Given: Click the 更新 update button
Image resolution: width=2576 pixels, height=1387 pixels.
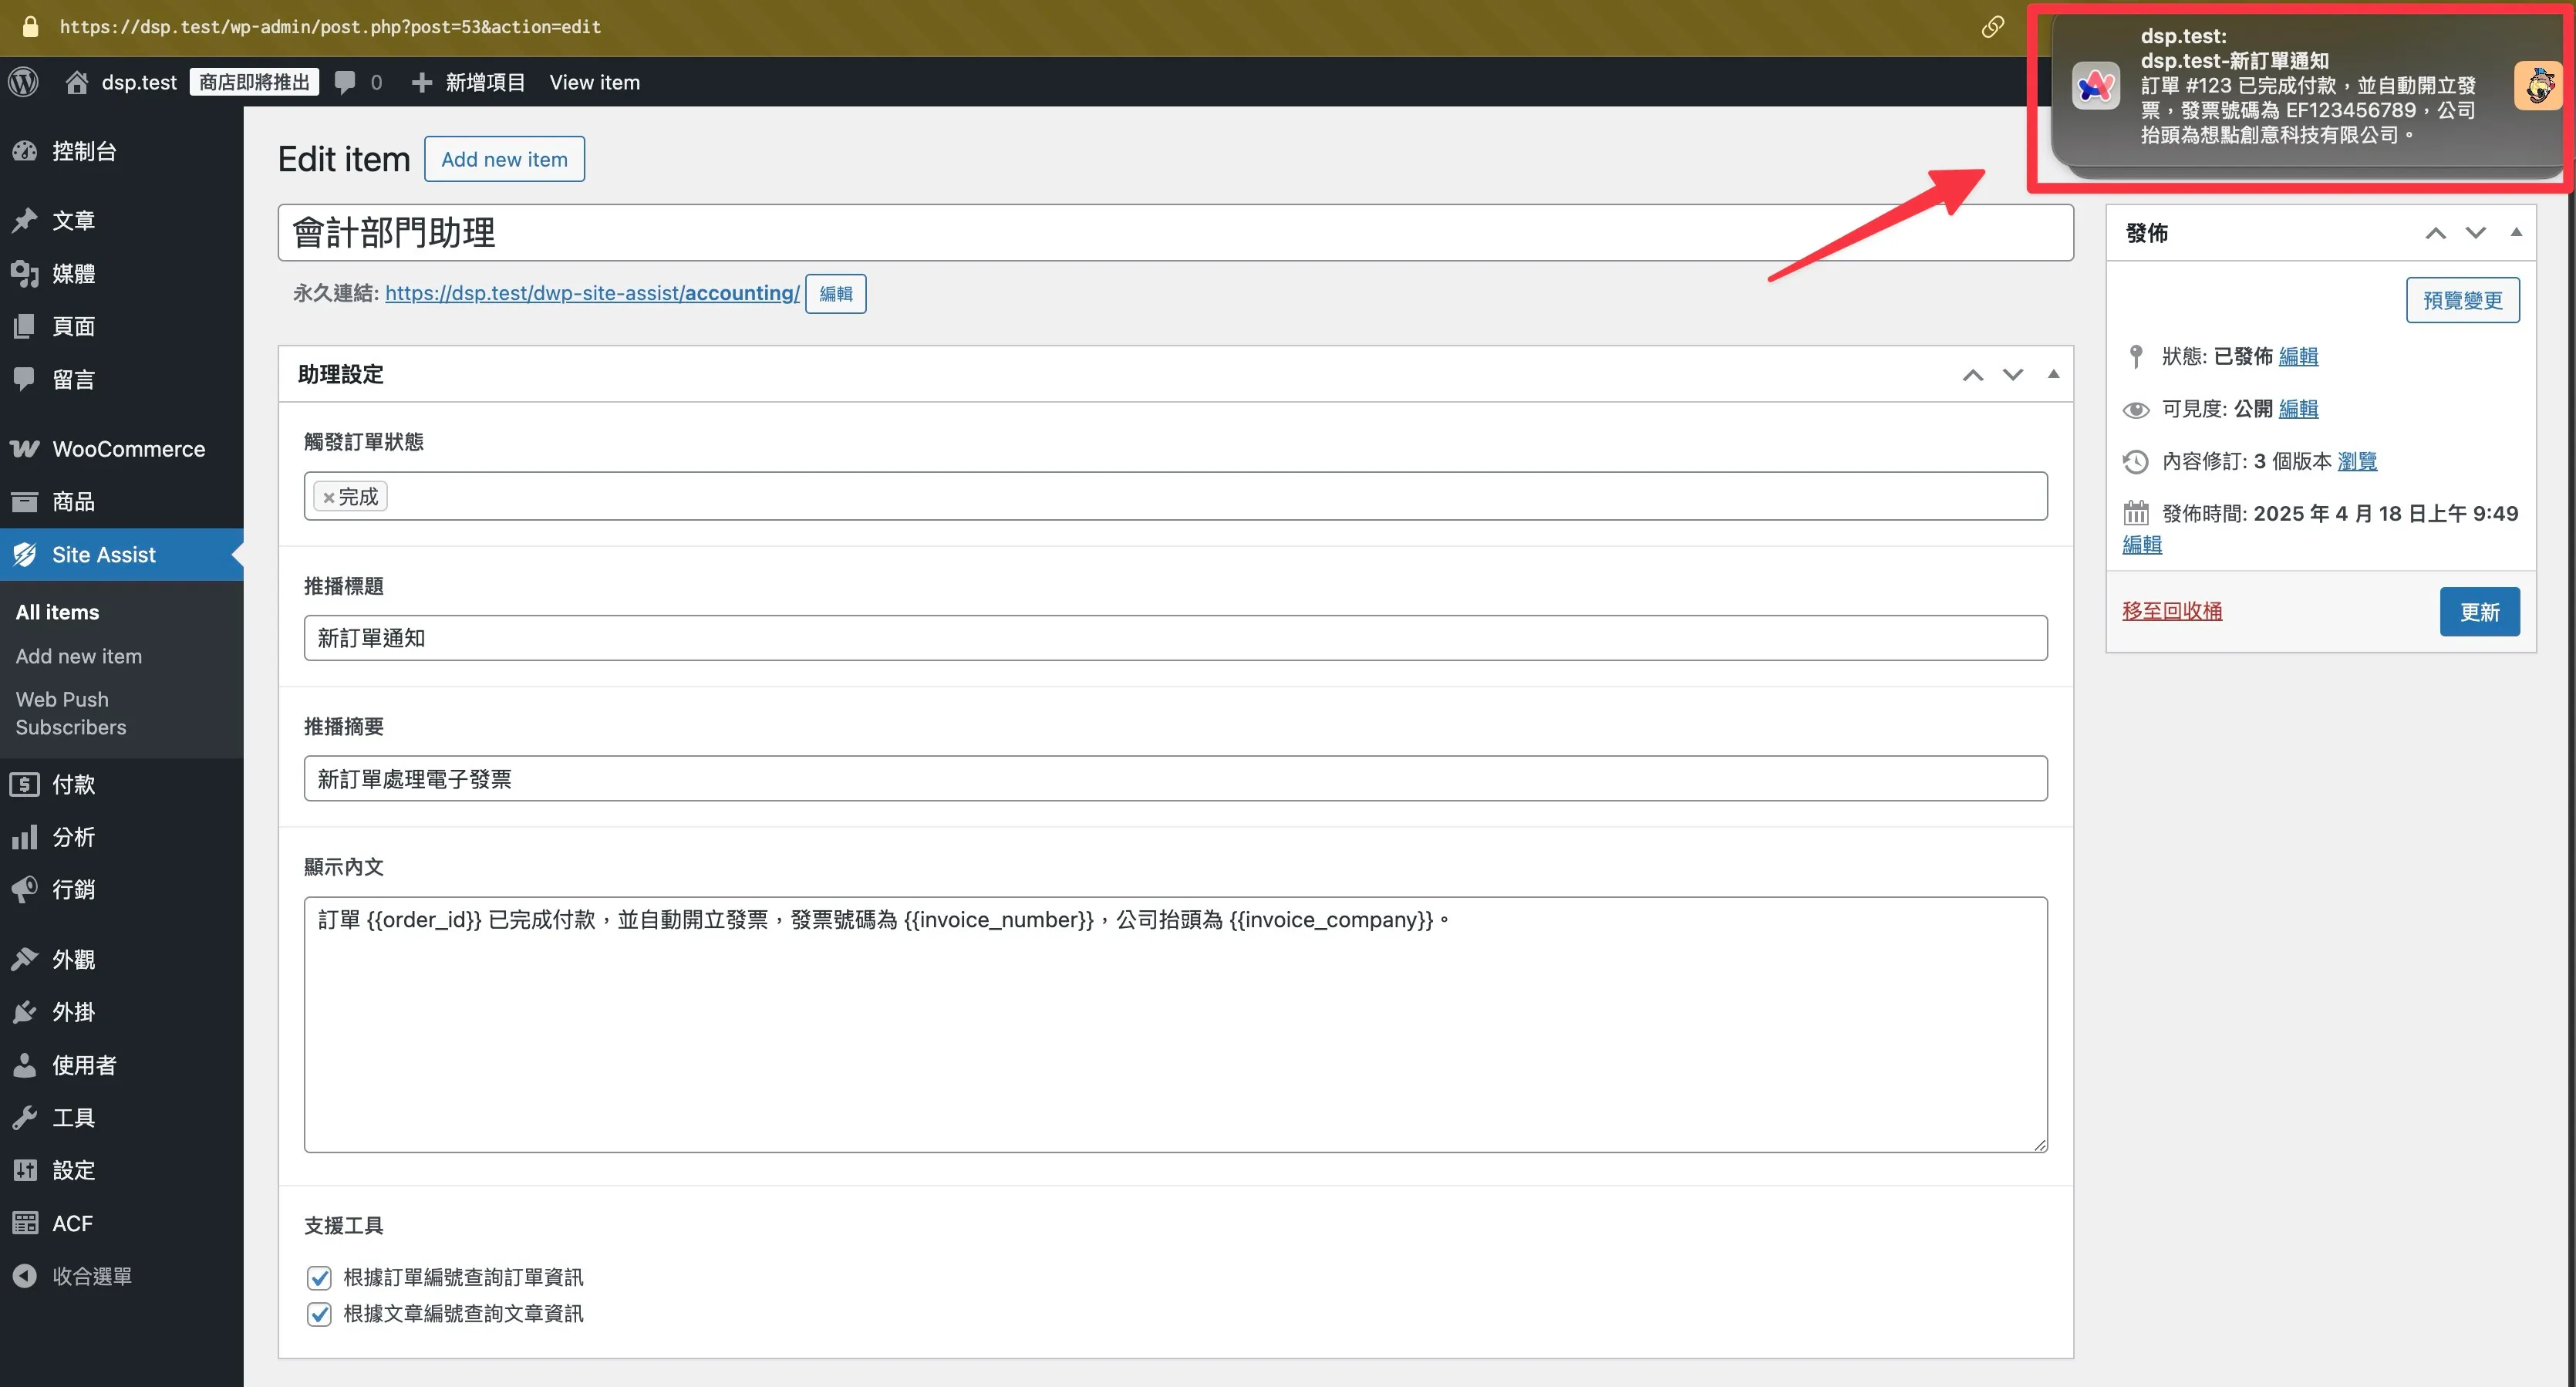Looking at the screenshot, I should [2480, 611].
